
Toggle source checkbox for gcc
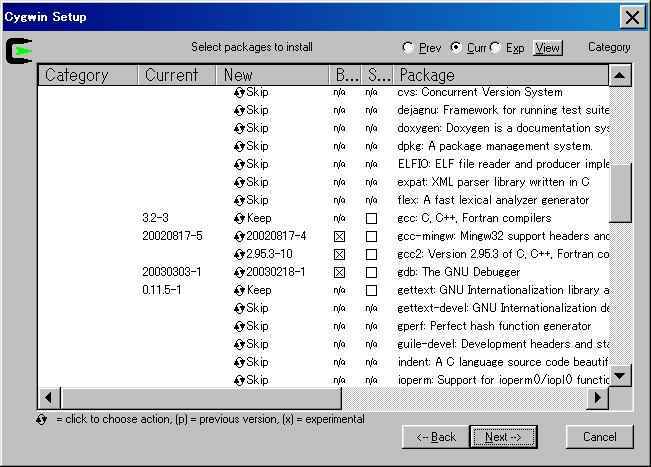(371, 219)
